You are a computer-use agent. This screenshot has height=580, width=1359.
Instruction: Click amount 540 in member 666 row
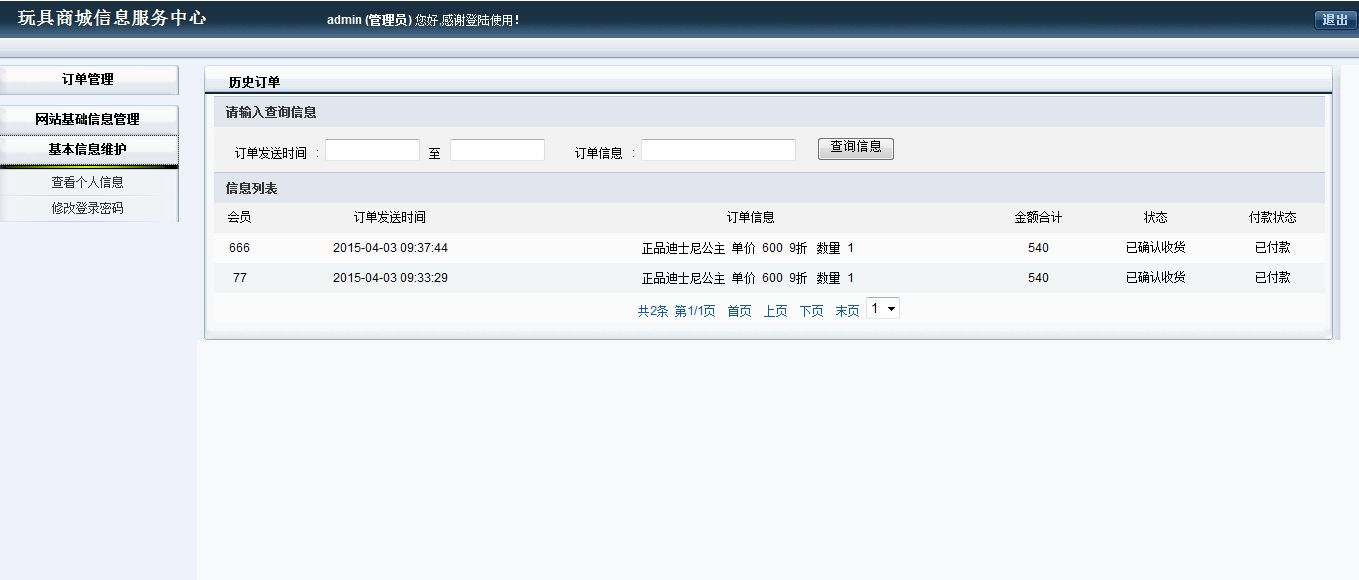click(x=1038, y=248)
